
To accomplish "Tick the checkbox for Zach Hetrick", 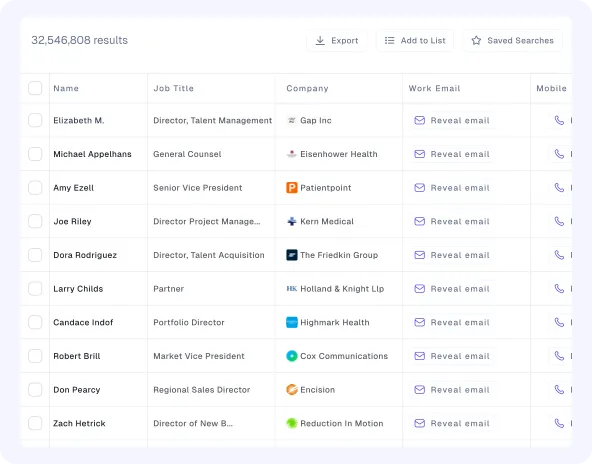I will 35,423.
